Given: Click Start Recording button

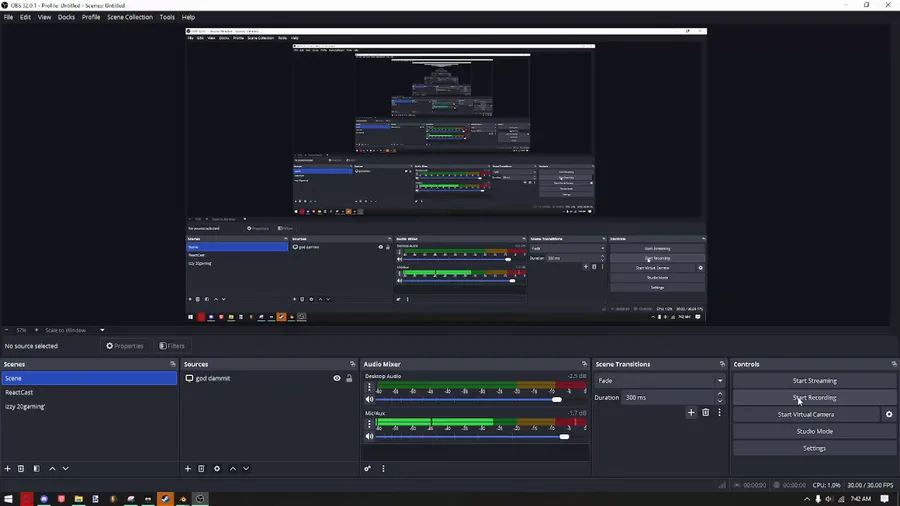Looking at the screenshot, I should click(x=814, y=398).
